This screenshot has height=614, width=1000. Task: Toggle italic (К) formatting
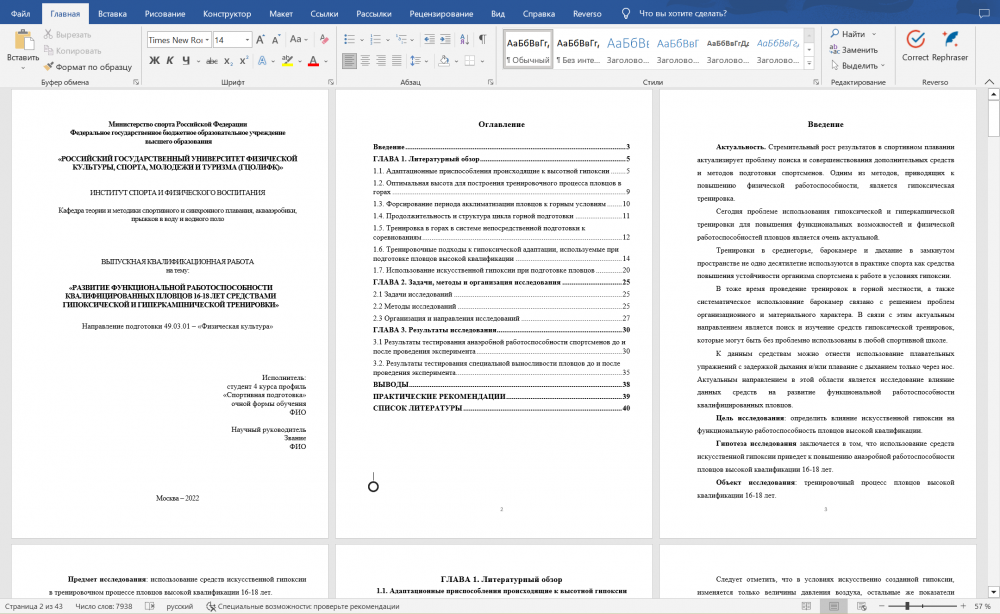pyautogui.click(x=170, y=61)
